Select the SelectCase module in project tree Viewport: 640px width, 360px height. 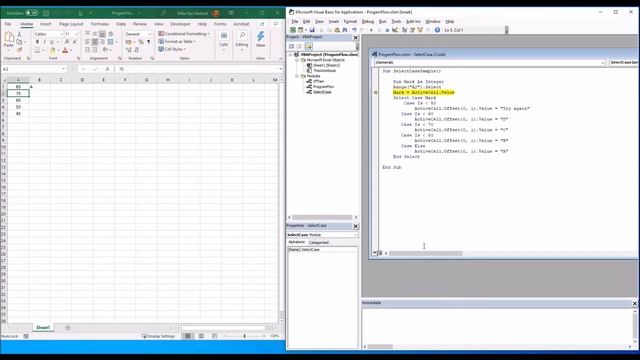coord(322,92)
